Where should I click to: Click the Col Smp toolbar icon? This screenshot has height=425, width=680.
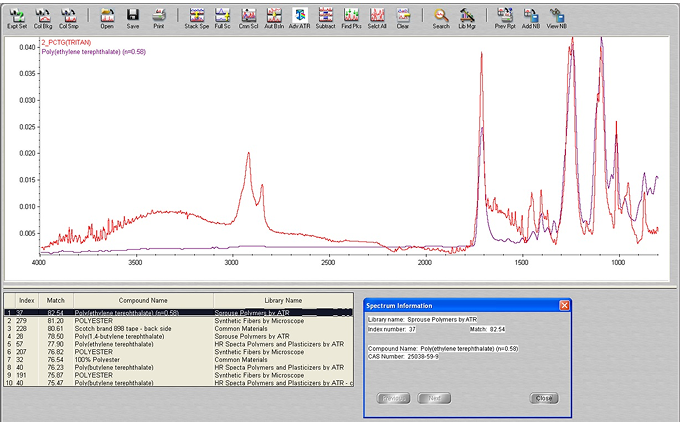click(x=69, y=17)
